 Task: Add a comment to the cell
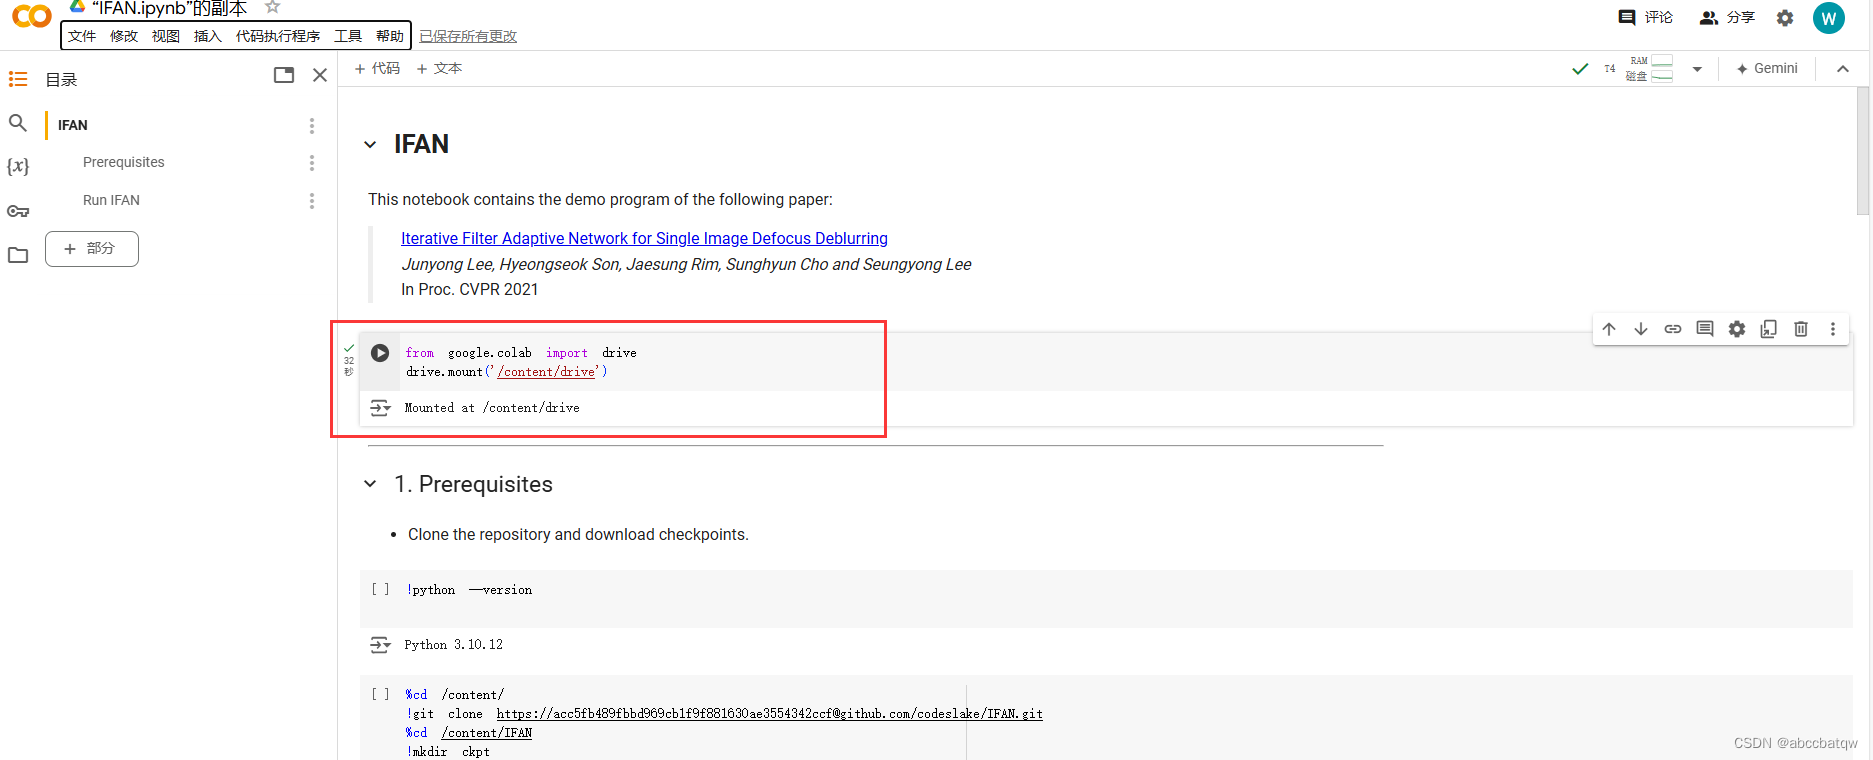[1705, 329]
